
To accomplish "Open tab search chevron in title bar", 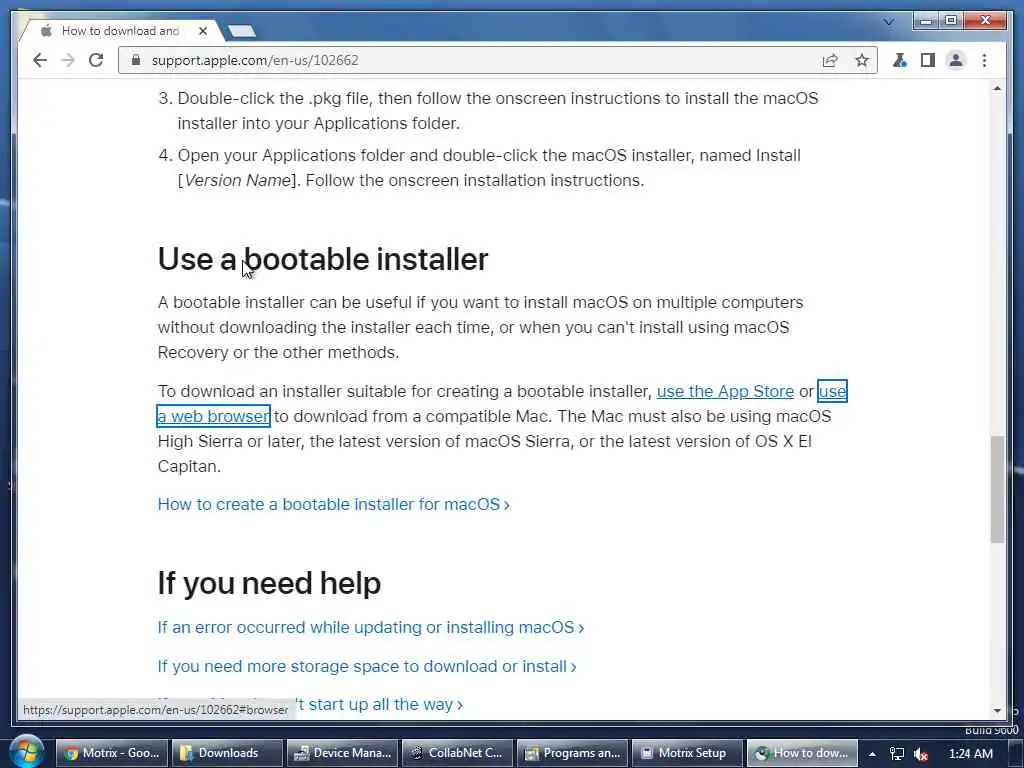I will (x=888, y=22).
